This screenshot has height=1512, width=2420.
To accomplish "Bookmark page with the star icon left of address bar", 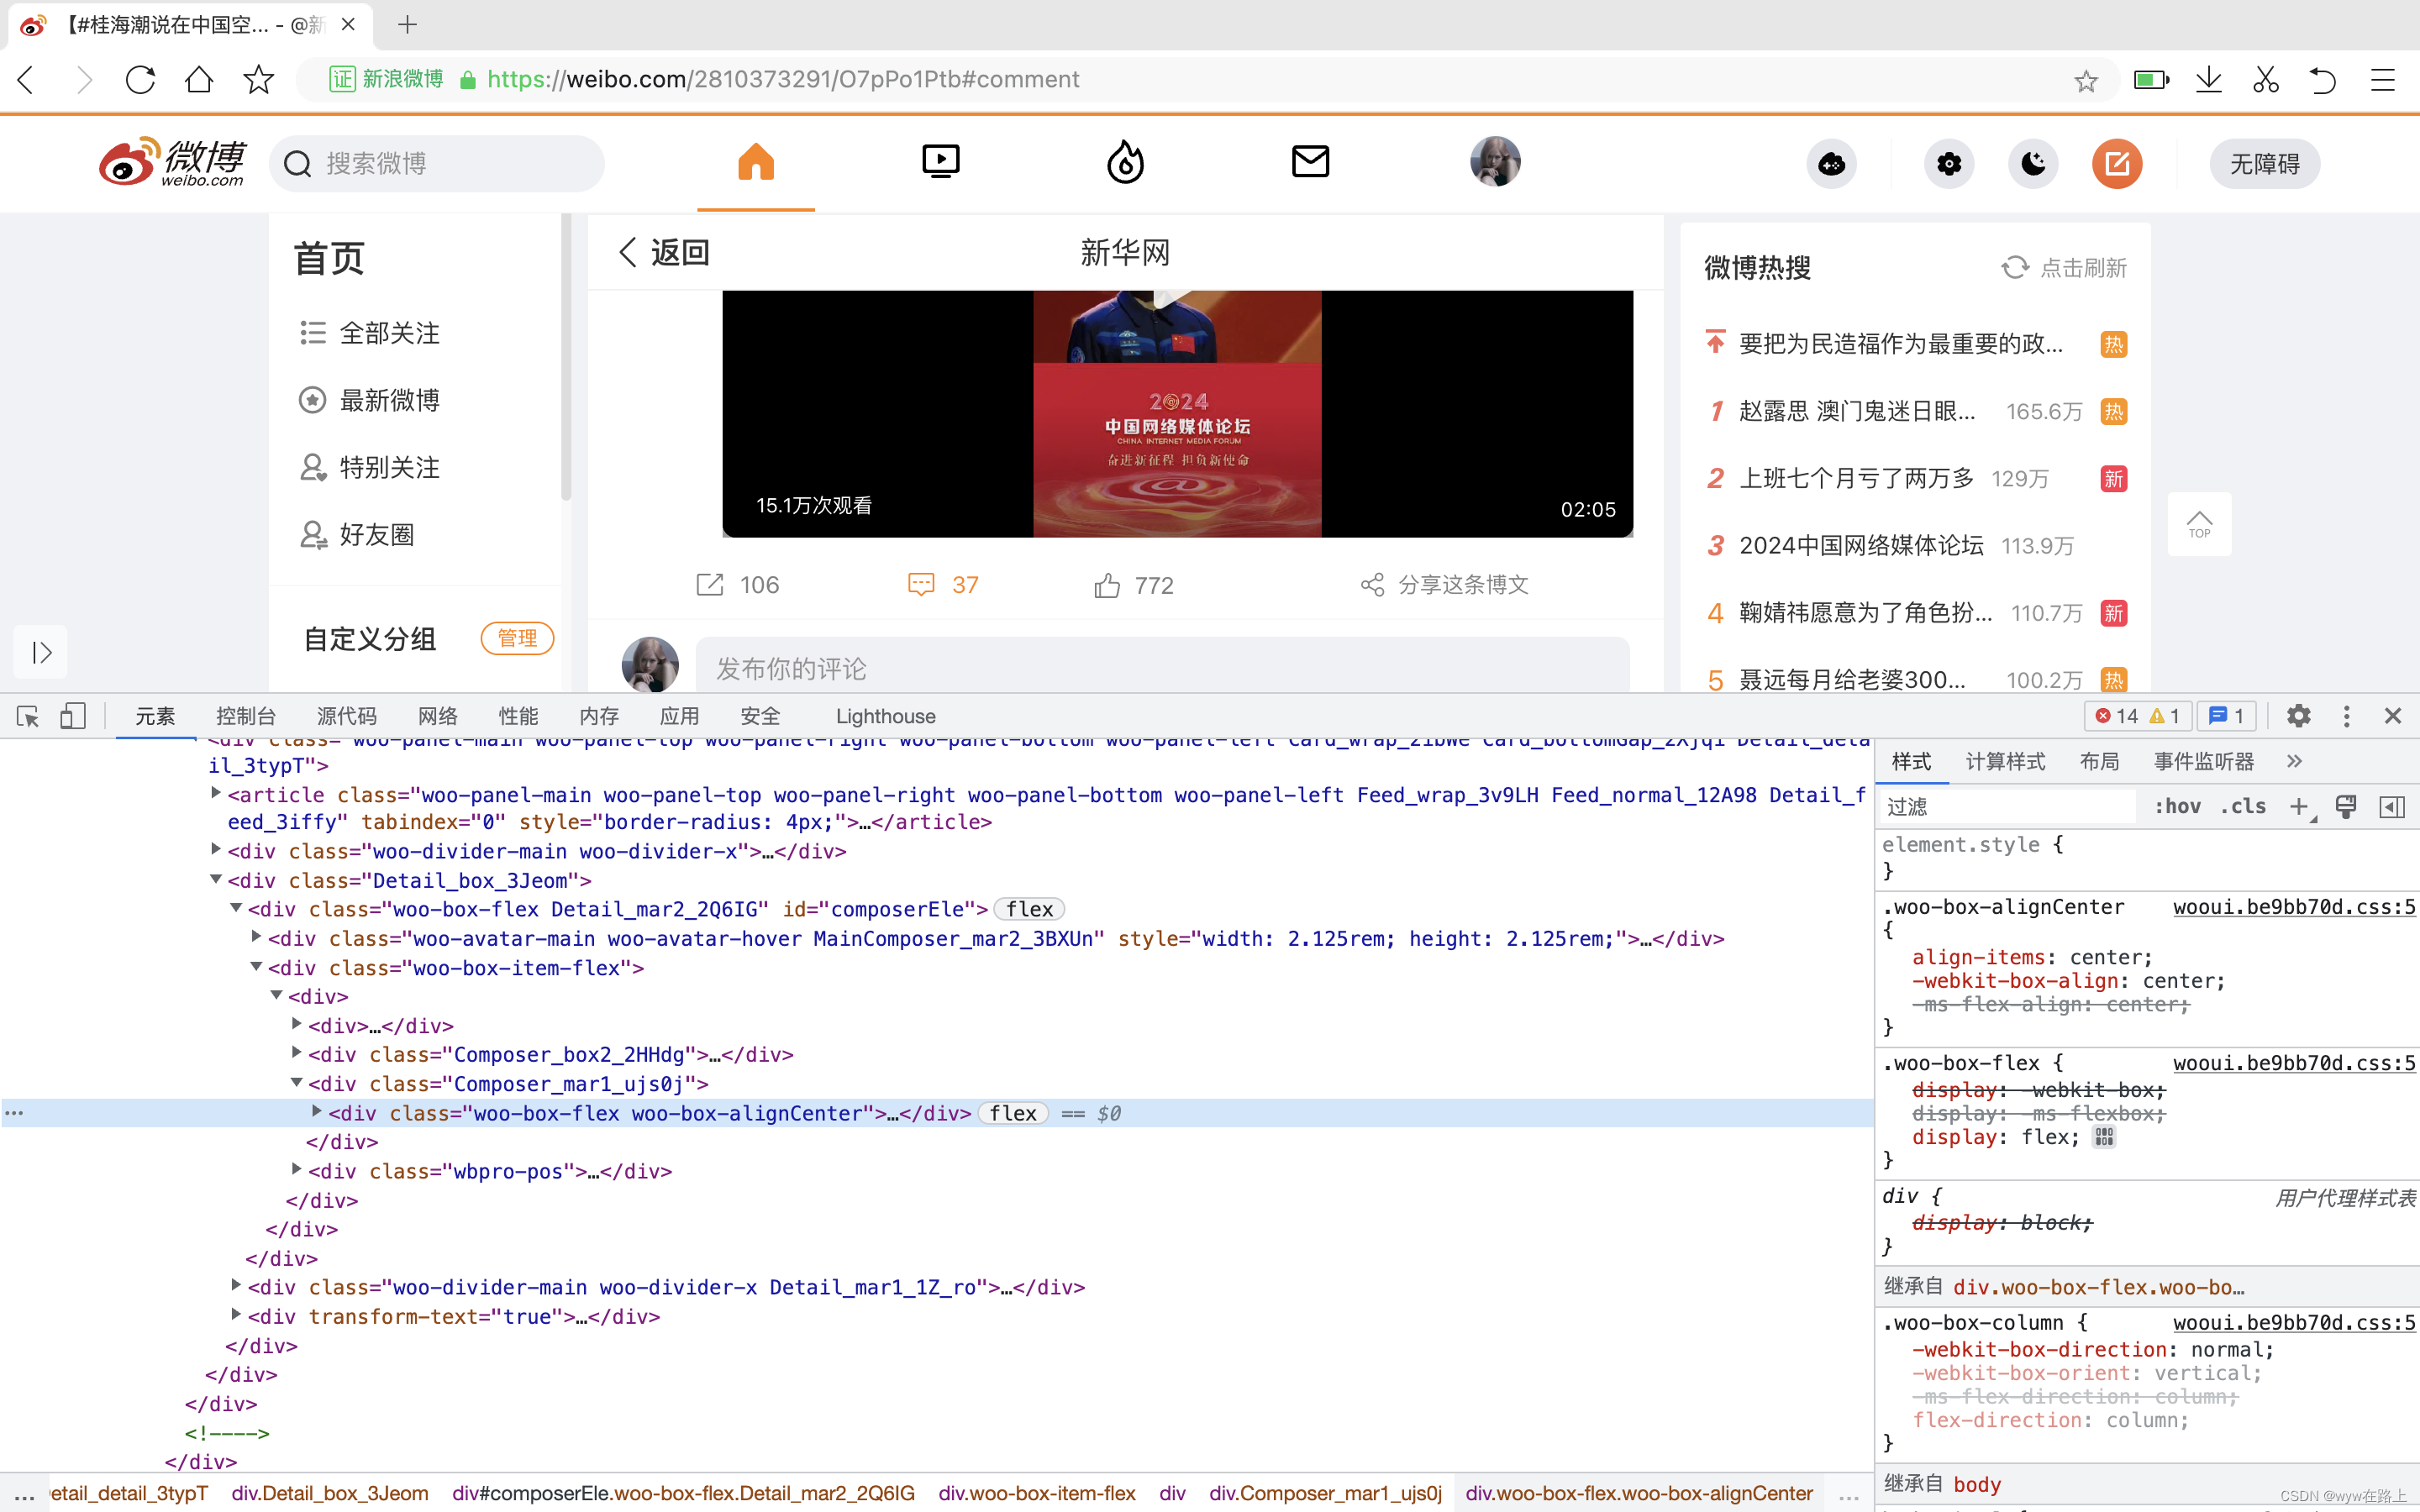I will point(258,80).
